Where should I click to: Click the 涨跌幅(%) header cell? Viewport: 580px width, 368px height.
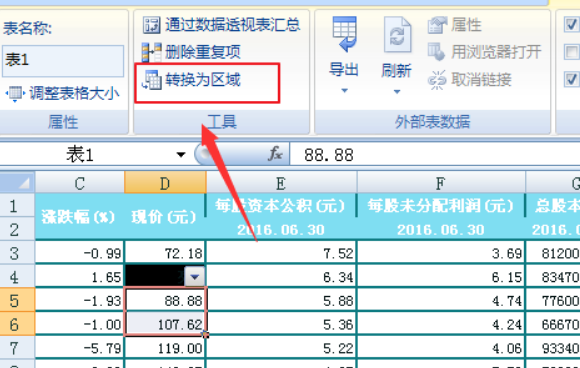pos(80,217)
